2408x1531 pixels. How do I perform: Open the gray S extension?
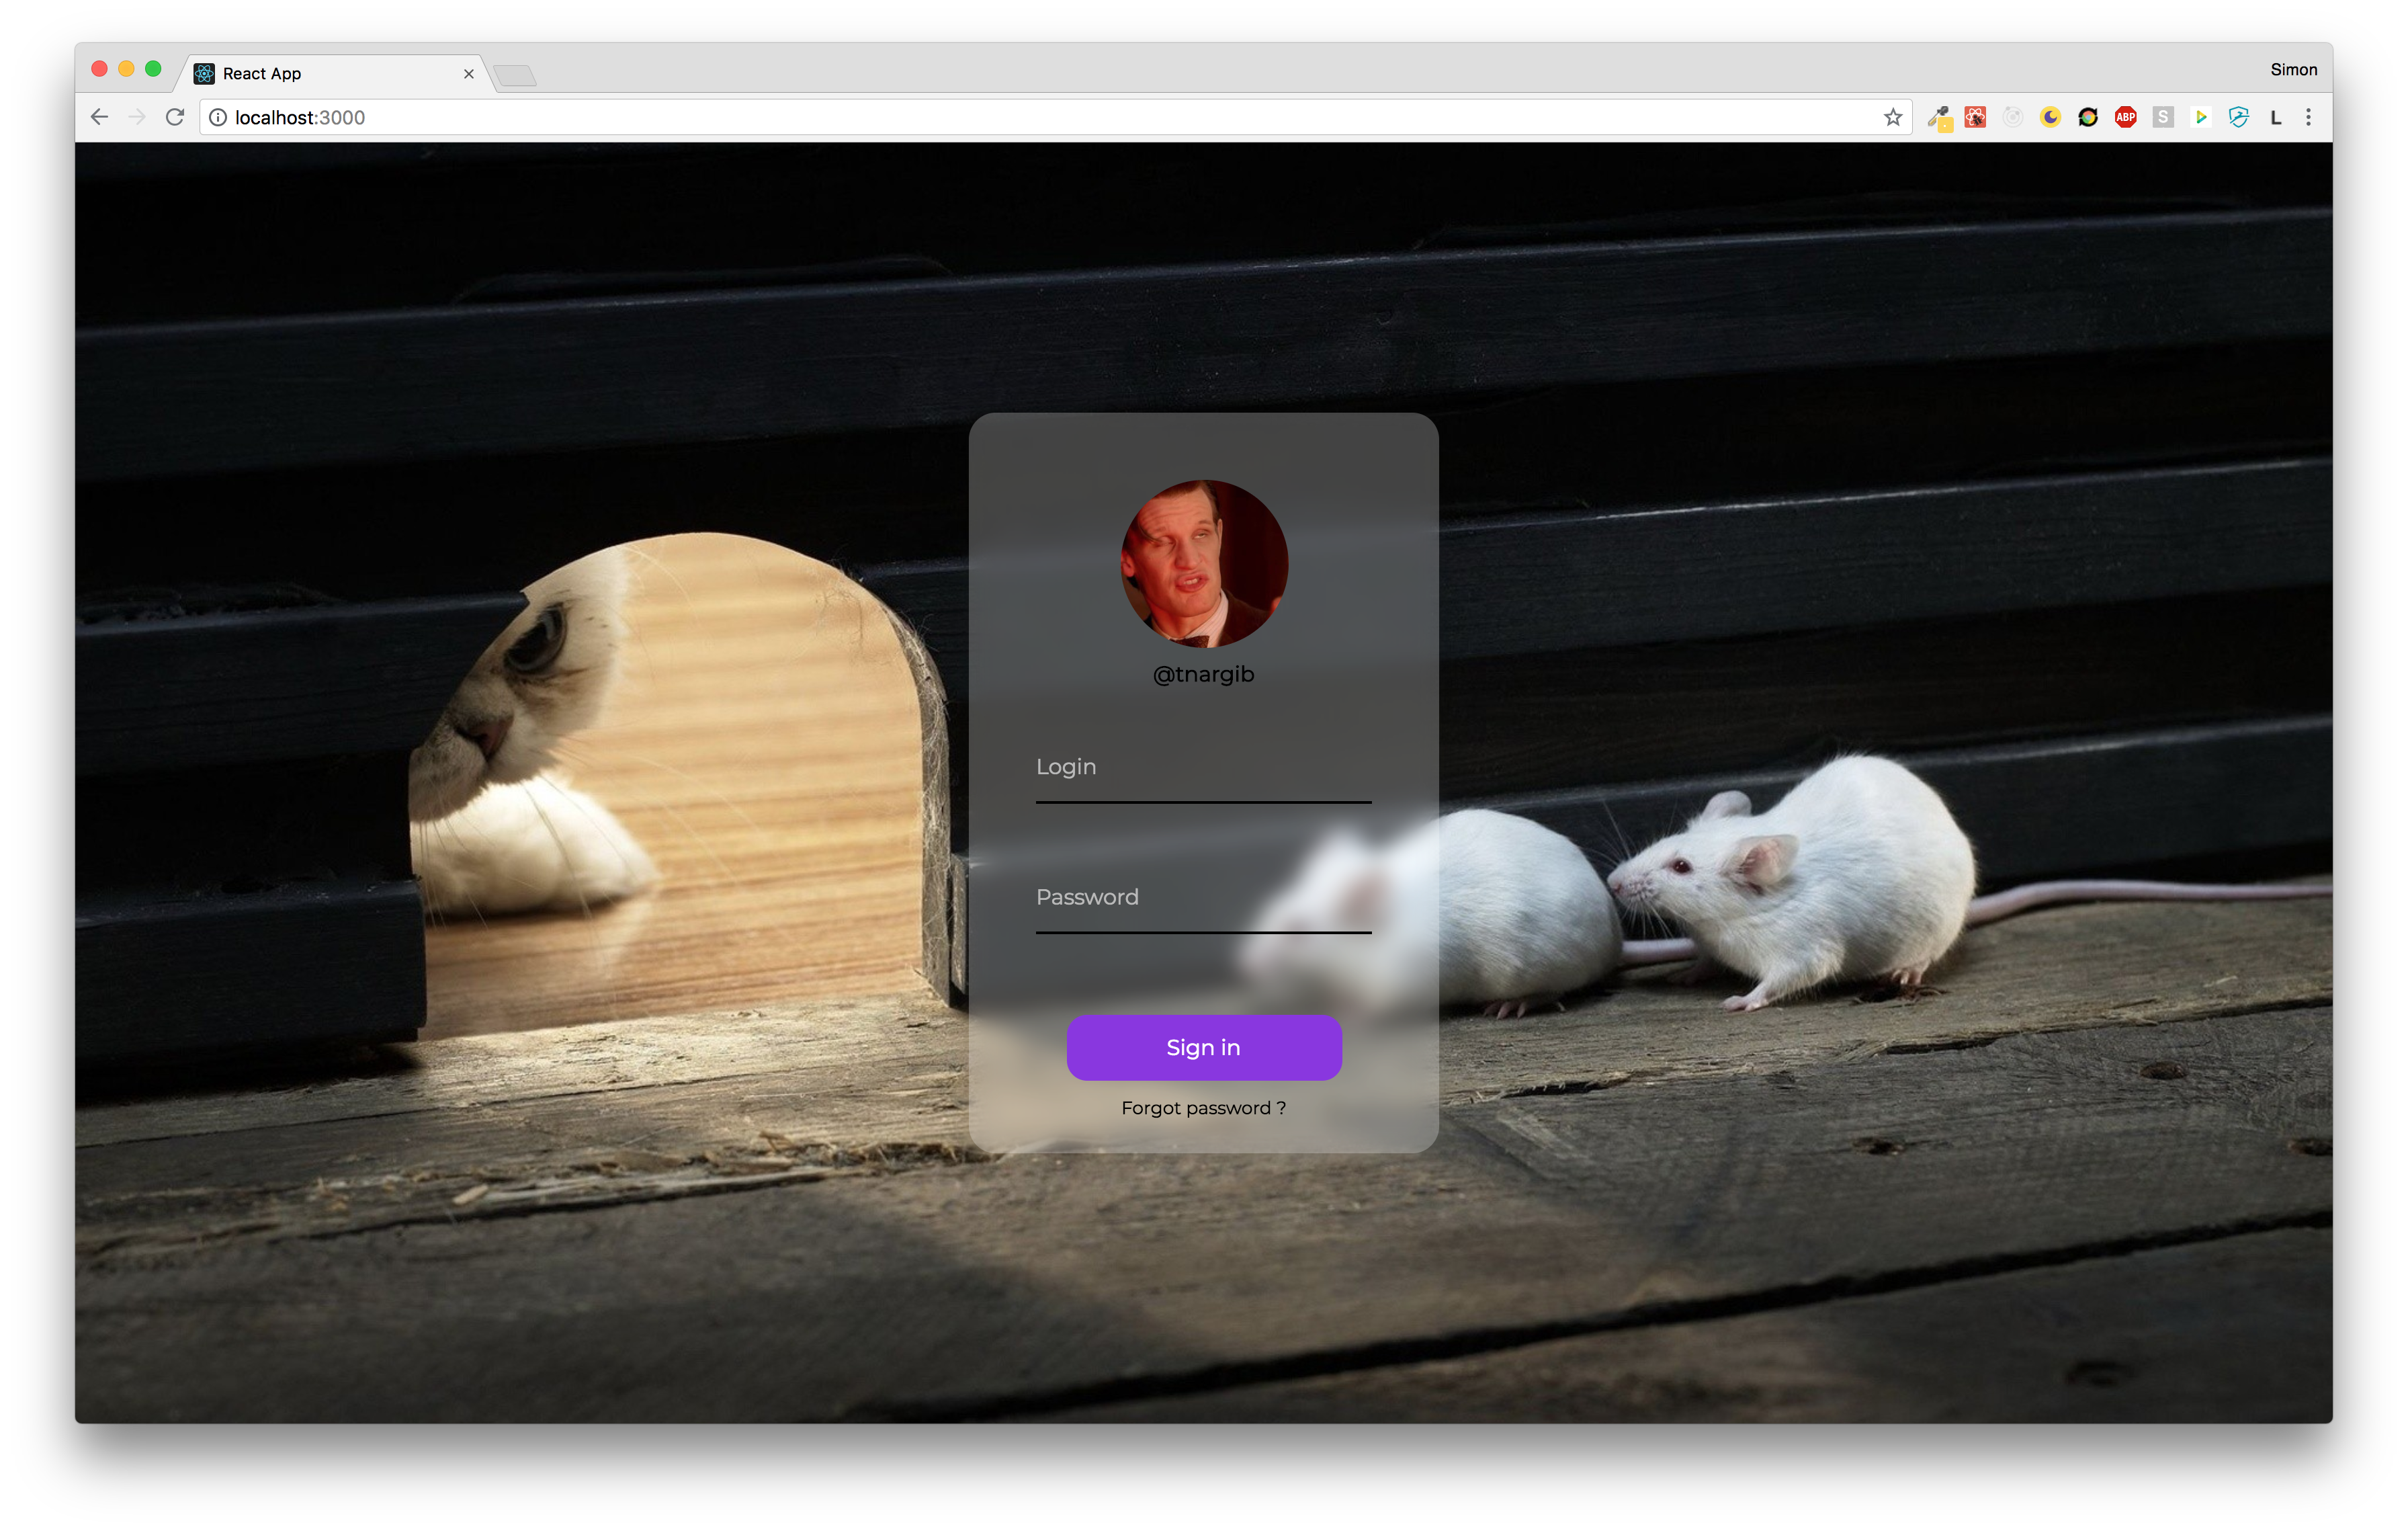pos(2163,118)
